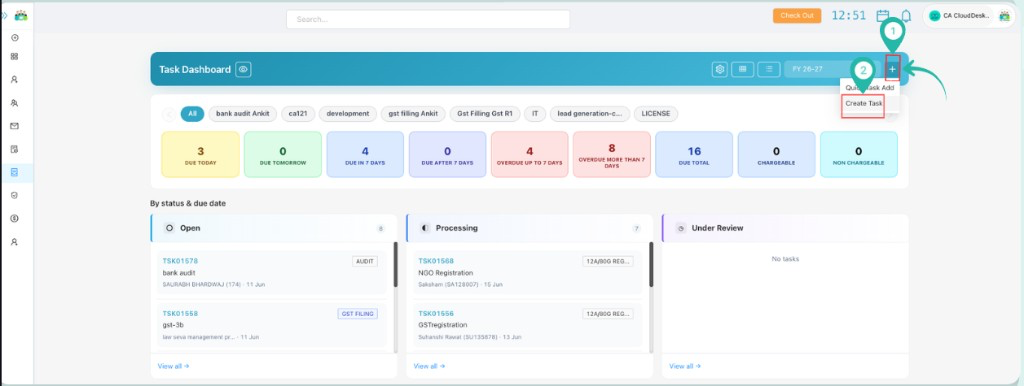
Task: Choose Create Task from the dropdown menu
Action: (863, 104)
